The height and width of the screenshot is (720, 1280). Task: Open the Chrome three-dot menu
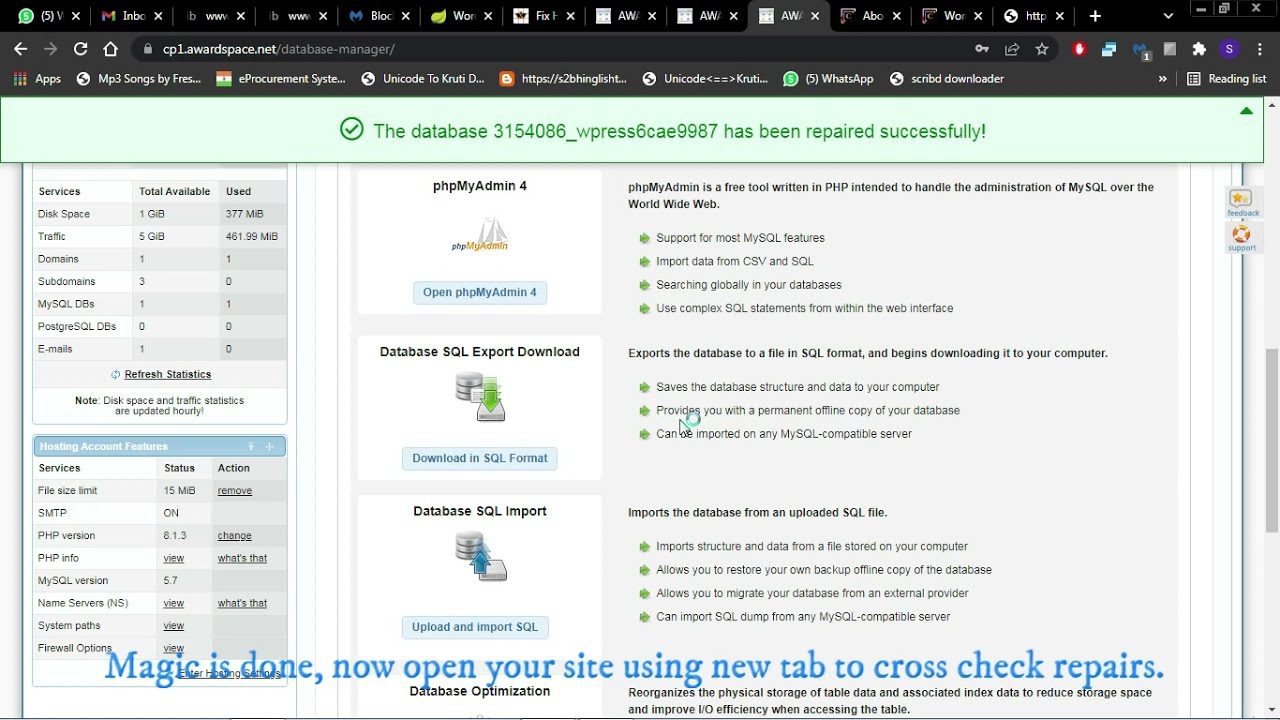point(1260,49)
